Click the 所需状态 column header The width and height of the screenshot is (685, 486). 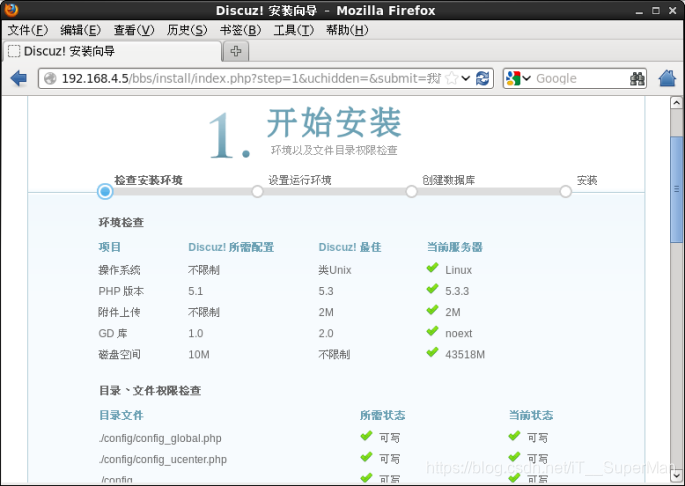[x=383, y=415]
